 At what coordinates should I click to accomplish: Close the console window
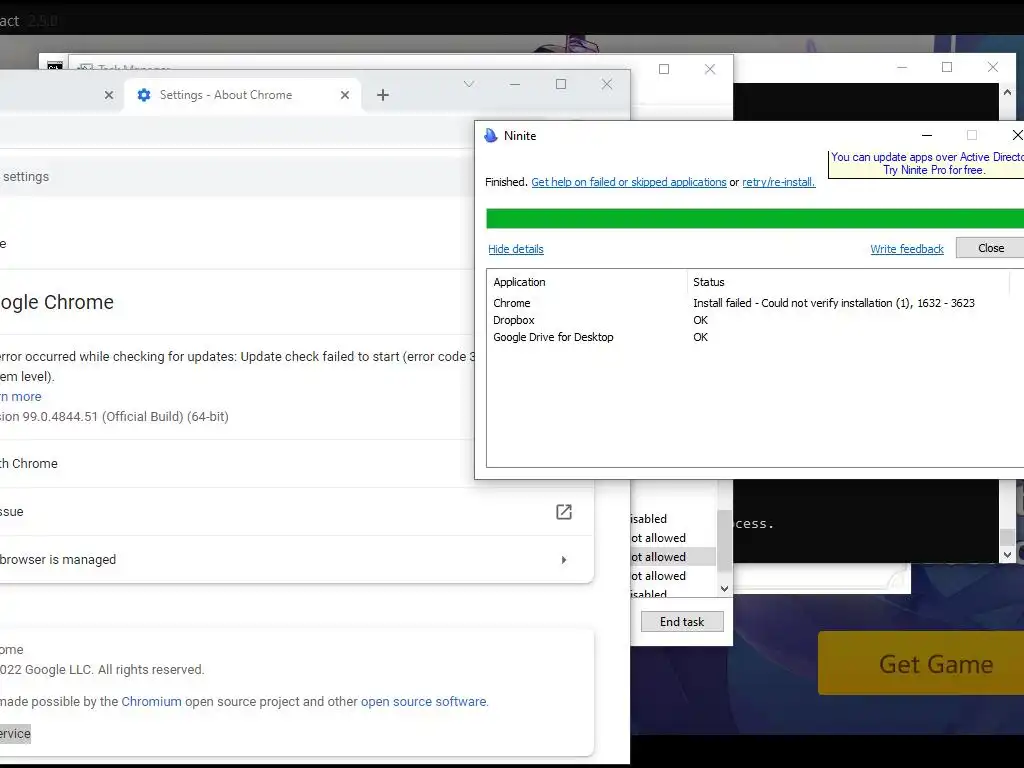click(x=993, y=67)
